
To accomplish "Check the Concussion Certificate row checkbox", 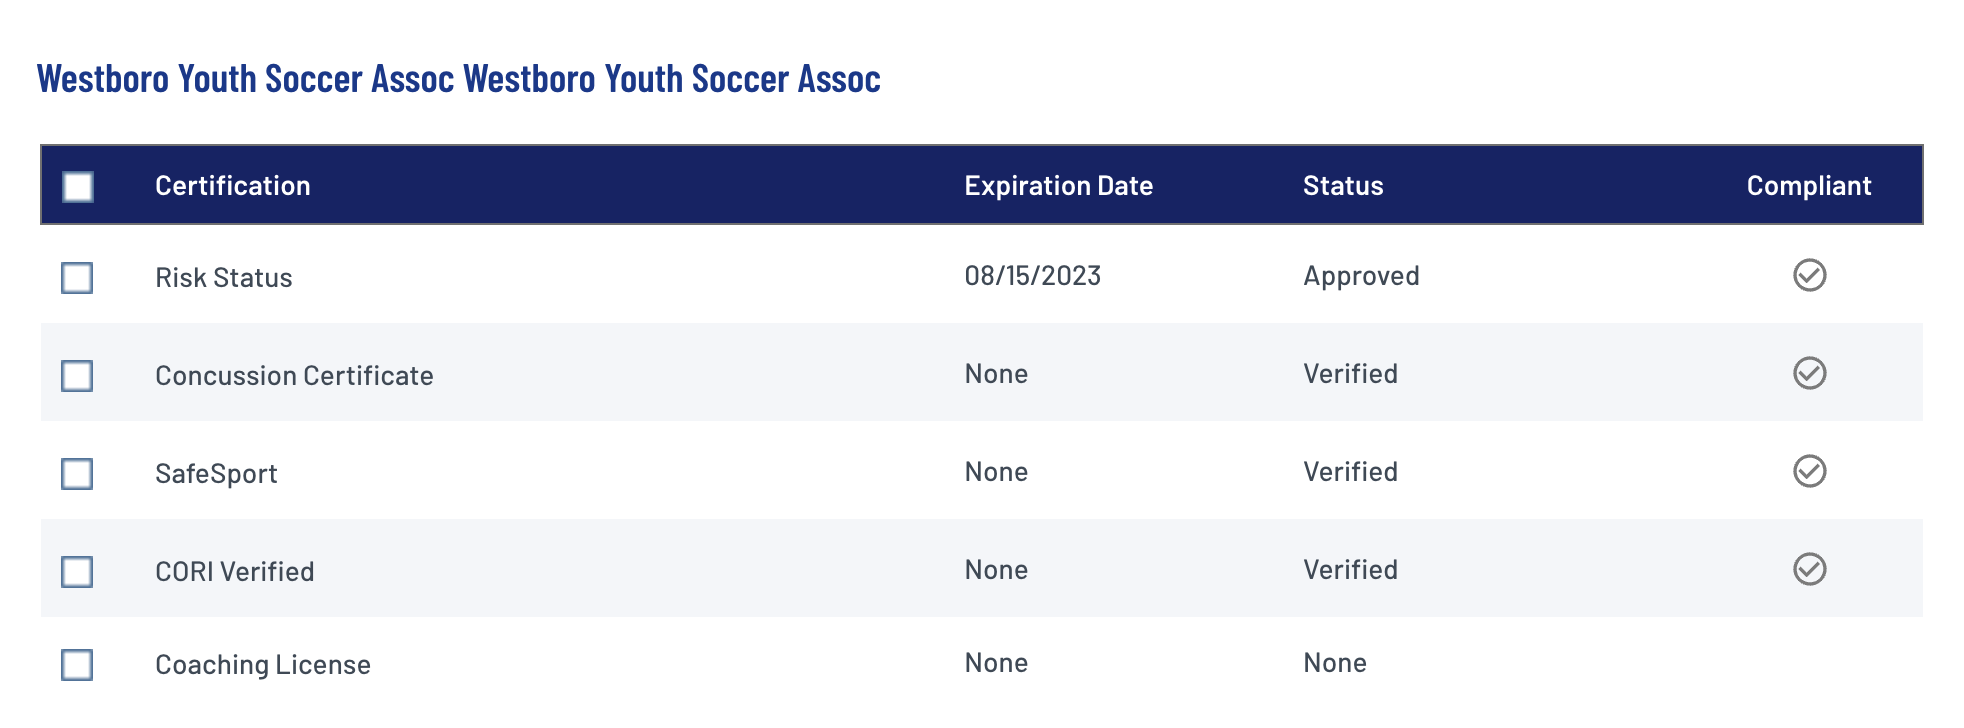I will tap(77, 376).
